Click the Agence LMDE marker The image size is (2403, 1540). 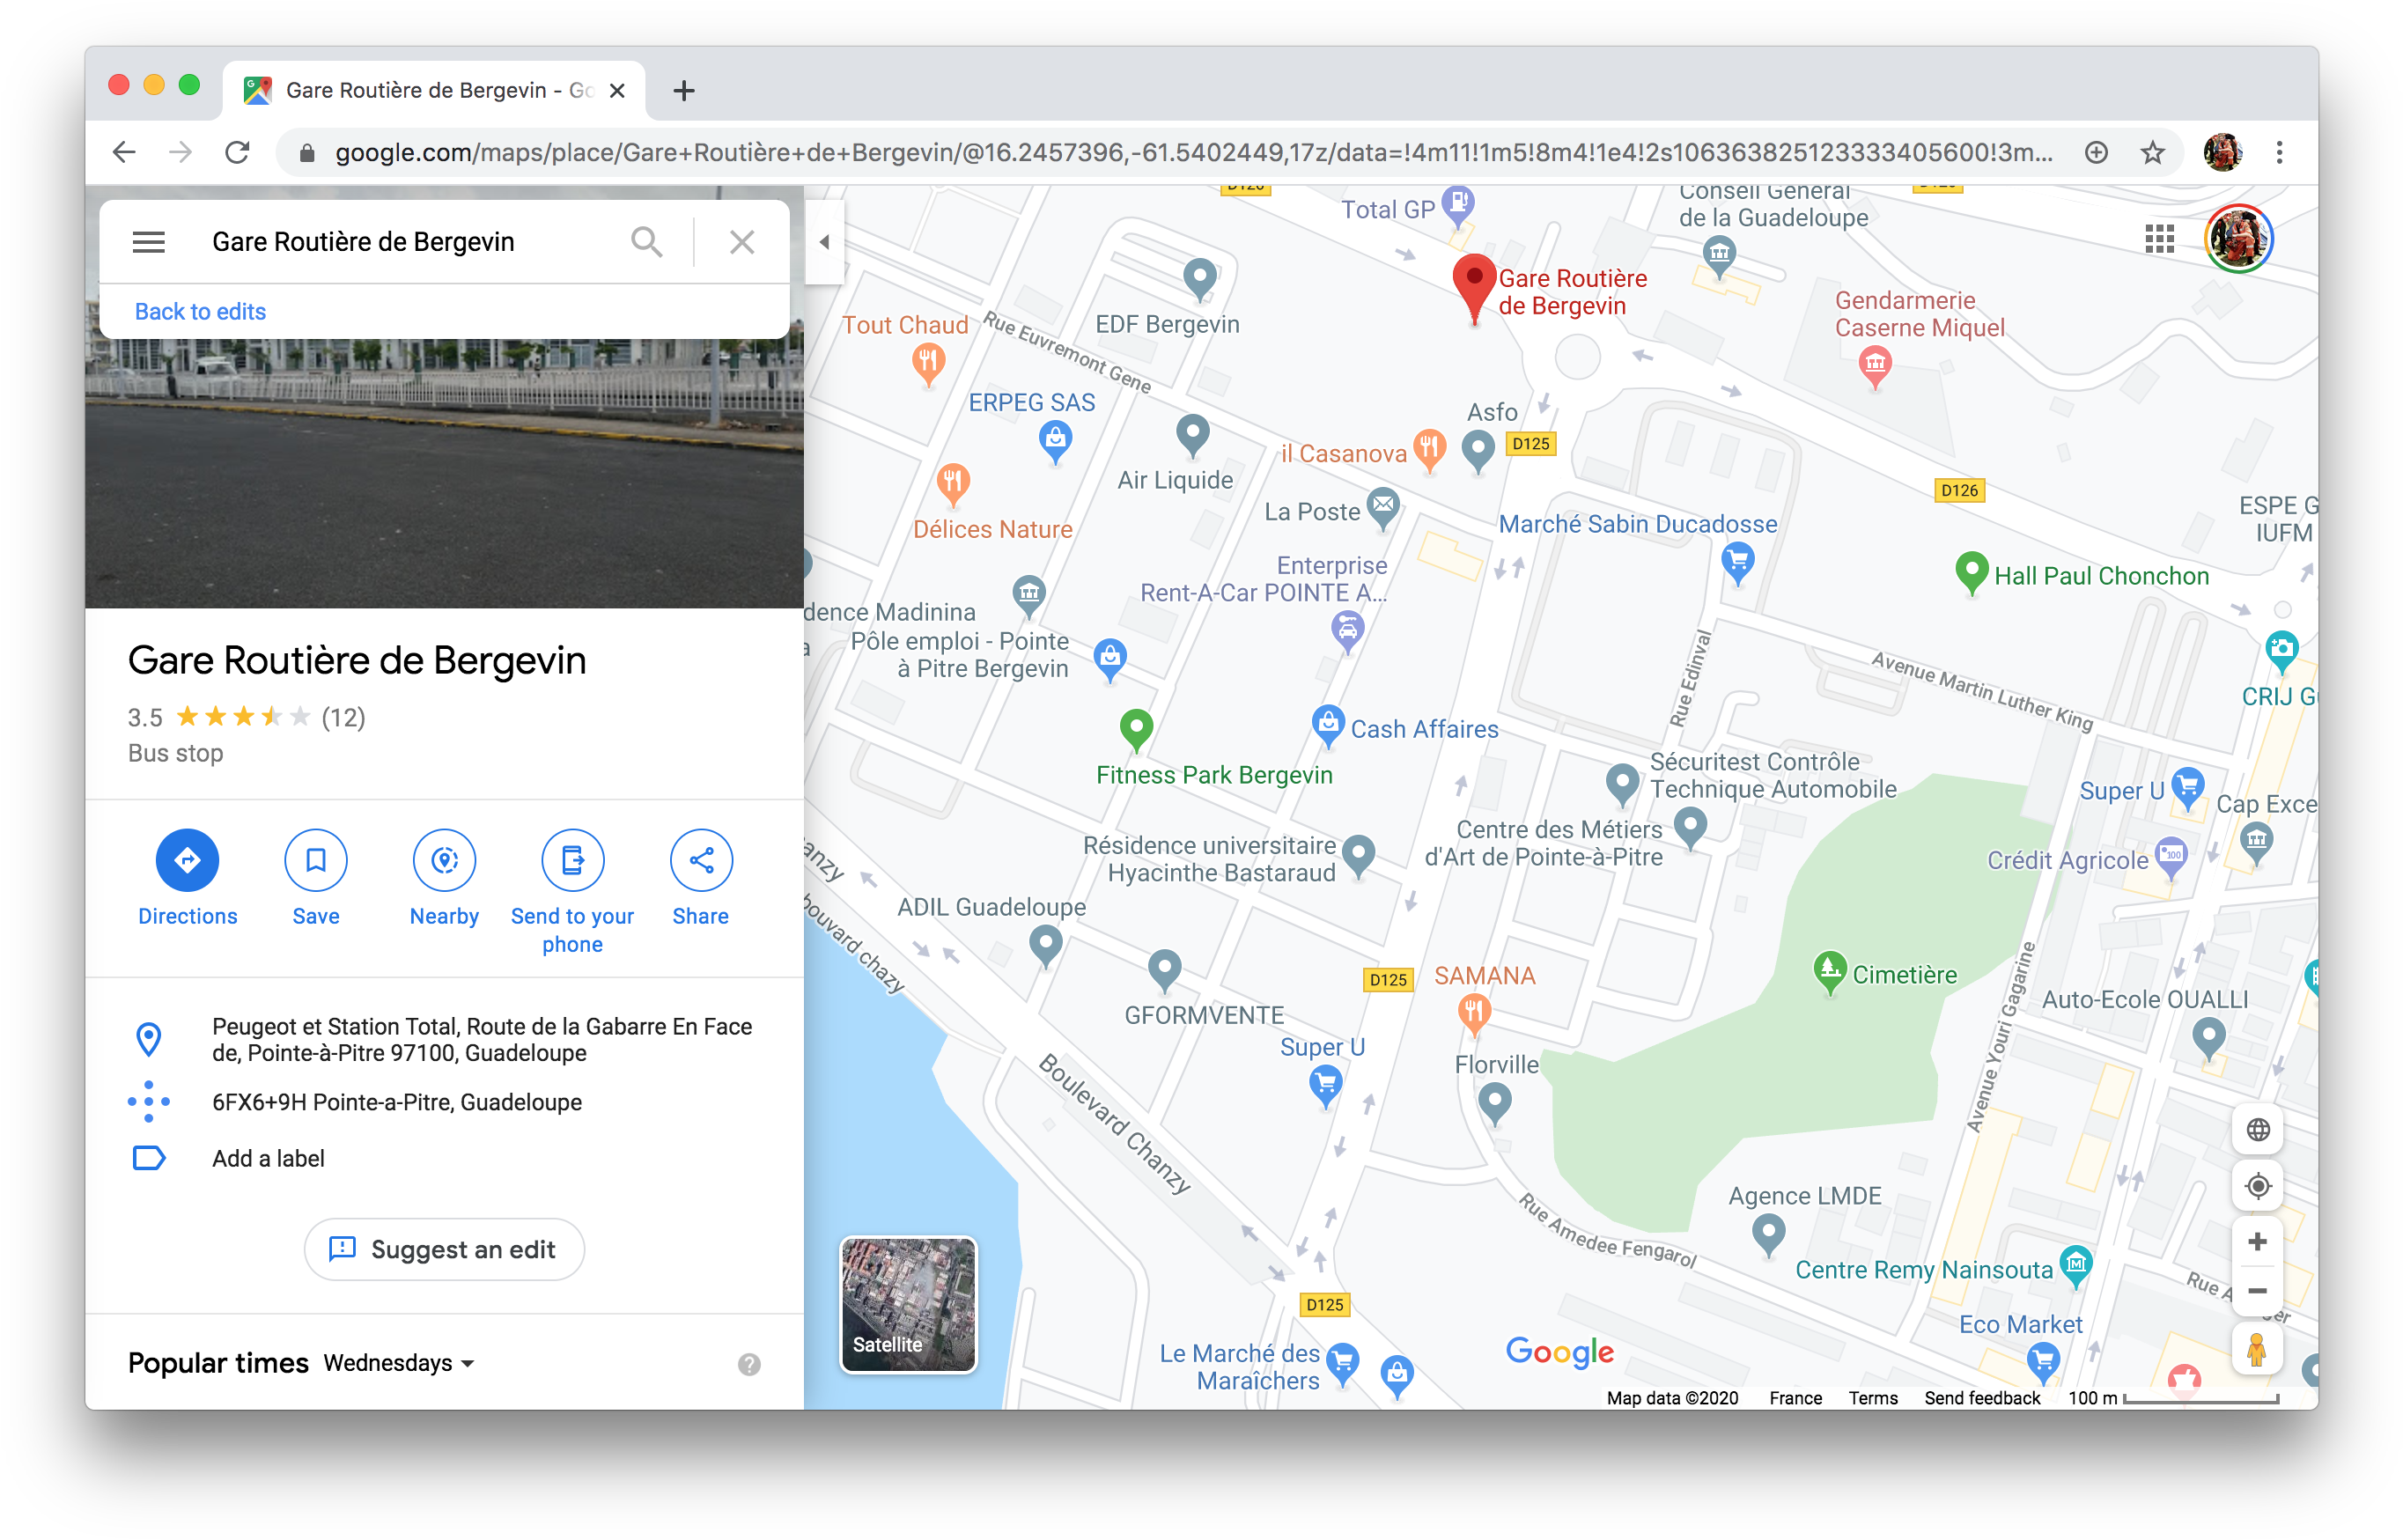1768,1234
